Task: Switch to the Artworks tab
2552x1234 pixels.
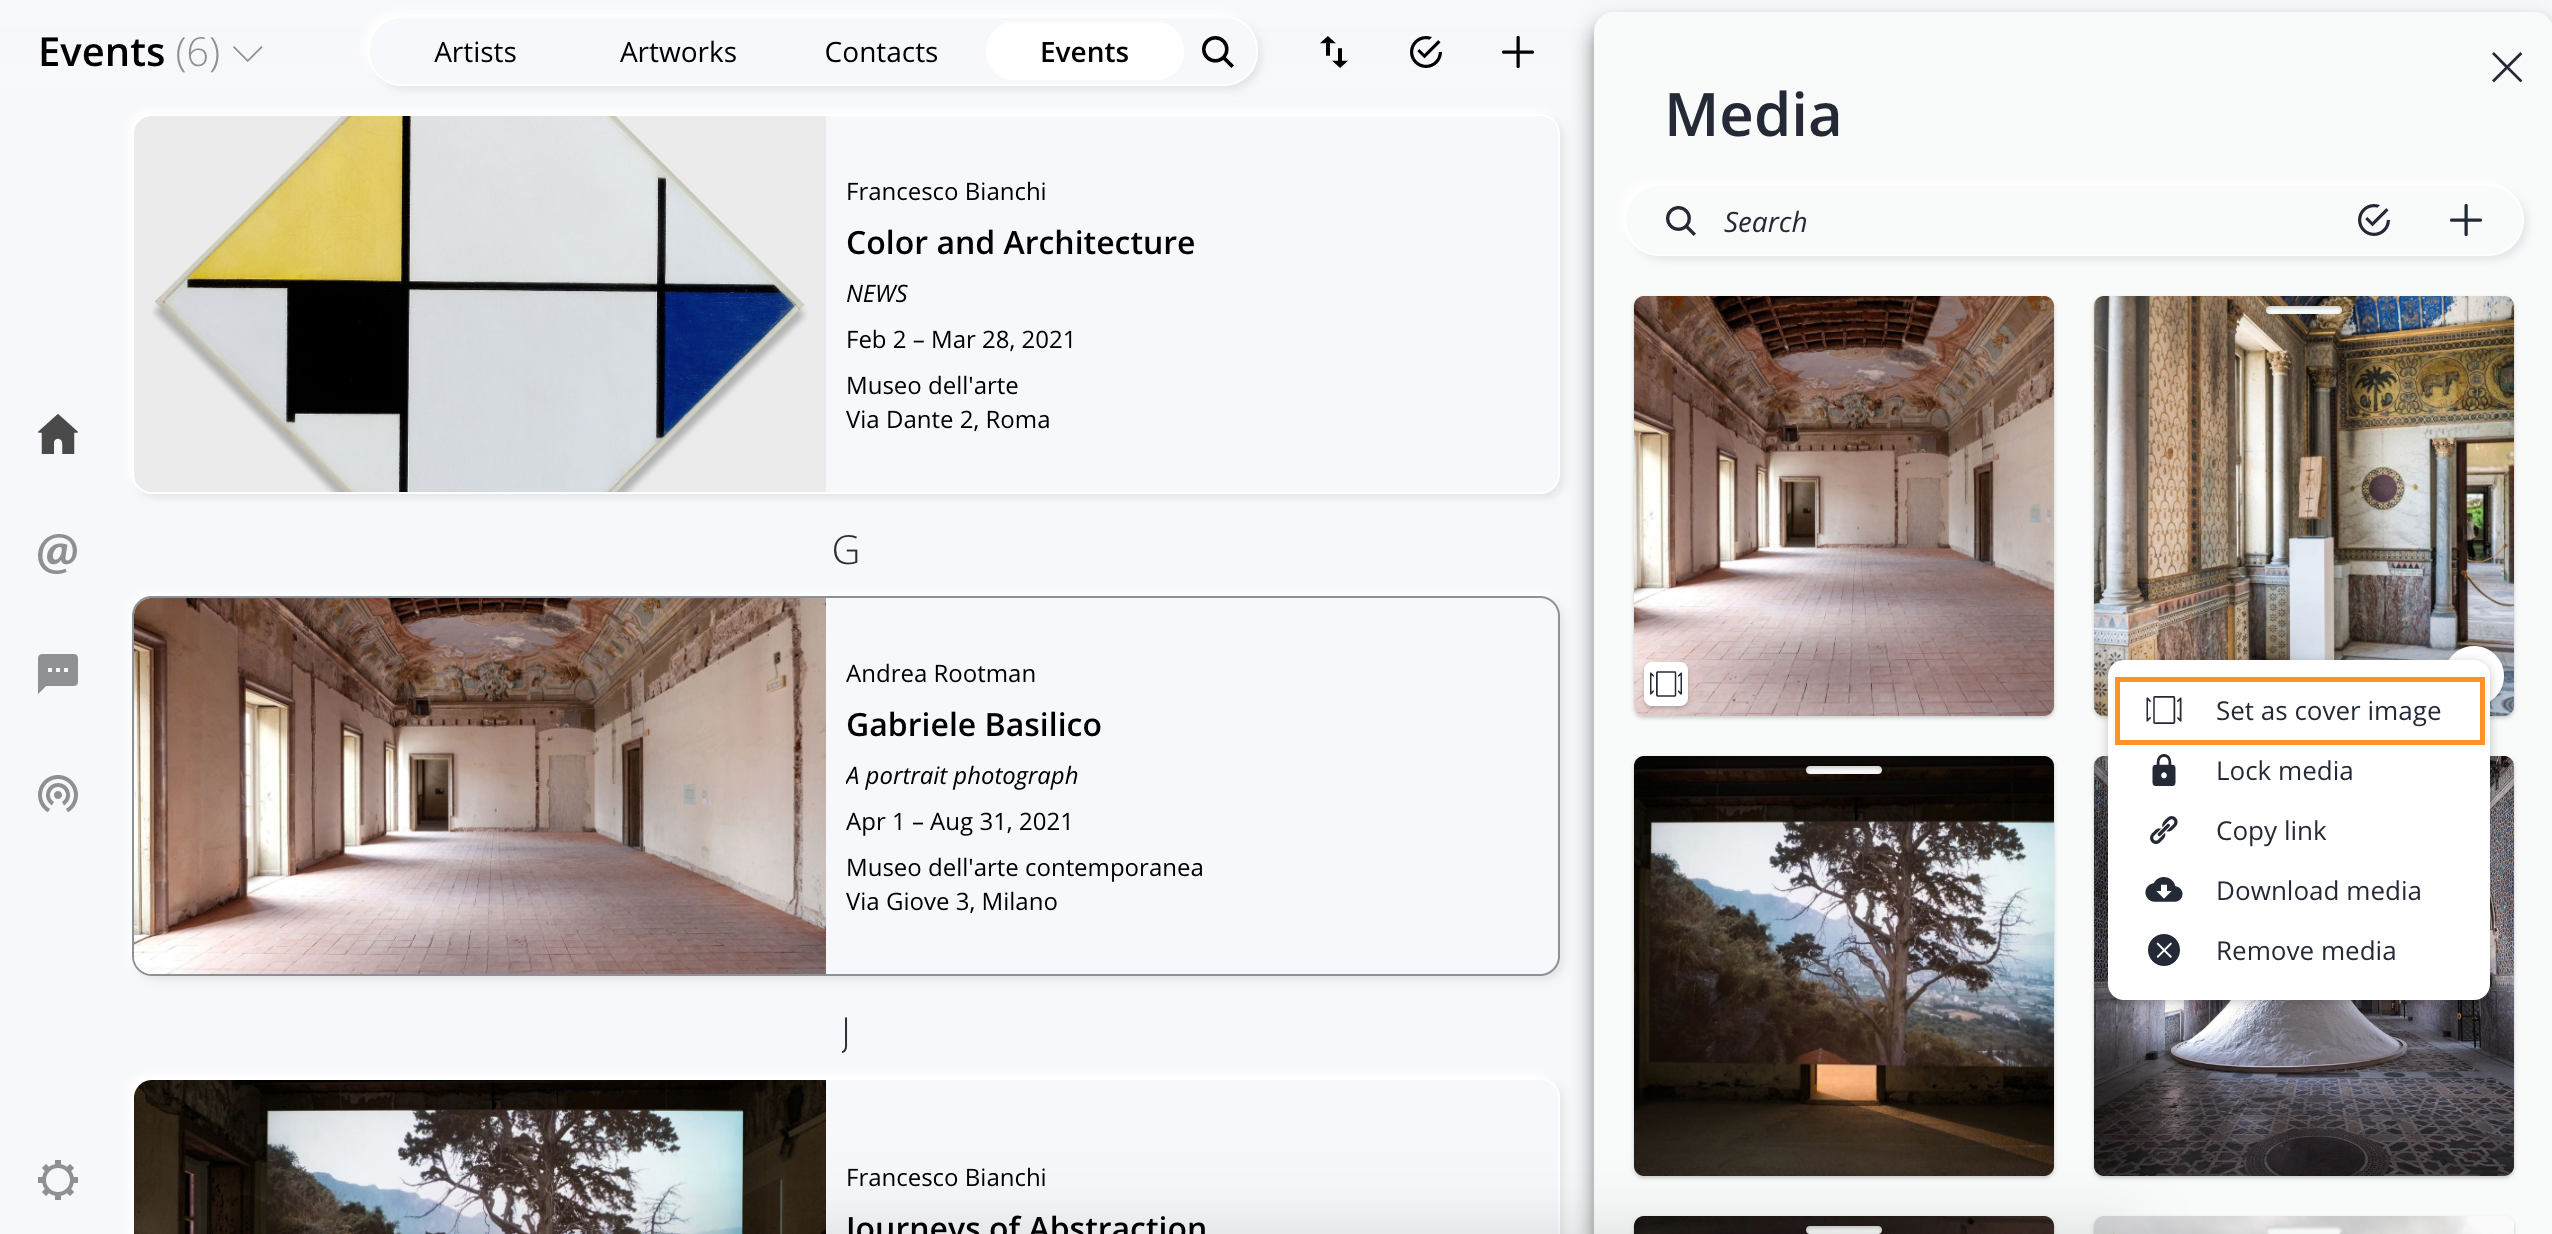Action: [678, 52]
